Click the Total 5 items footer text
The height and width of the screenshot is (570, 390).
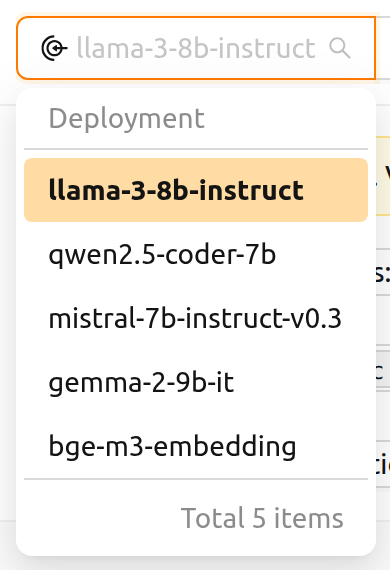coord(262,518)
